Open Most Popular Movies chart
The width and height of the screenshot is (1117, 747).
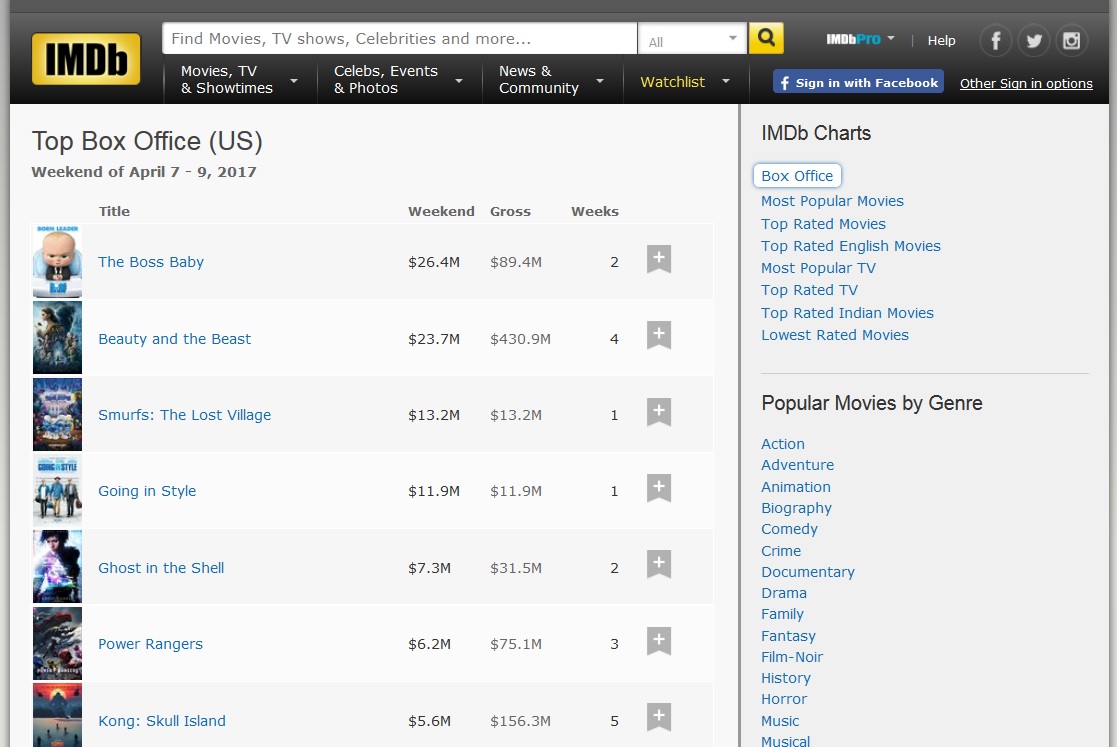click(x=832, y=202)
